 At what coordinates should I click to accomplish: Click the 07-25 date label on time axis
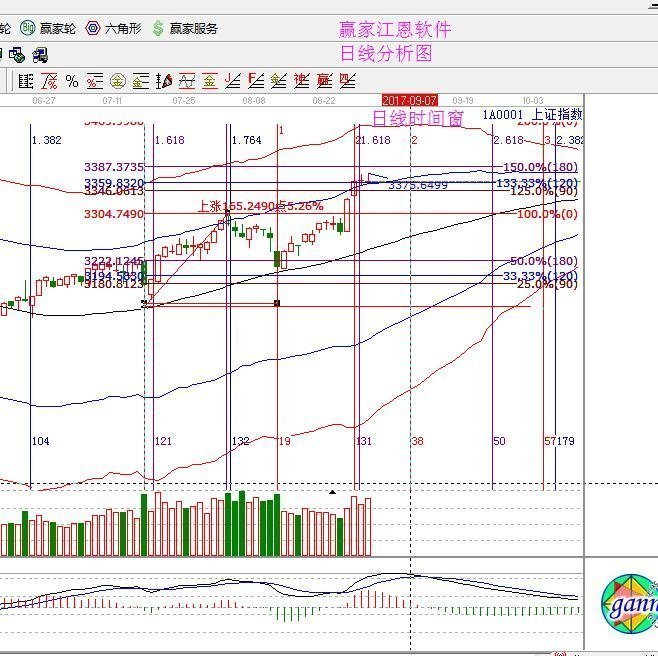point(184,101)
